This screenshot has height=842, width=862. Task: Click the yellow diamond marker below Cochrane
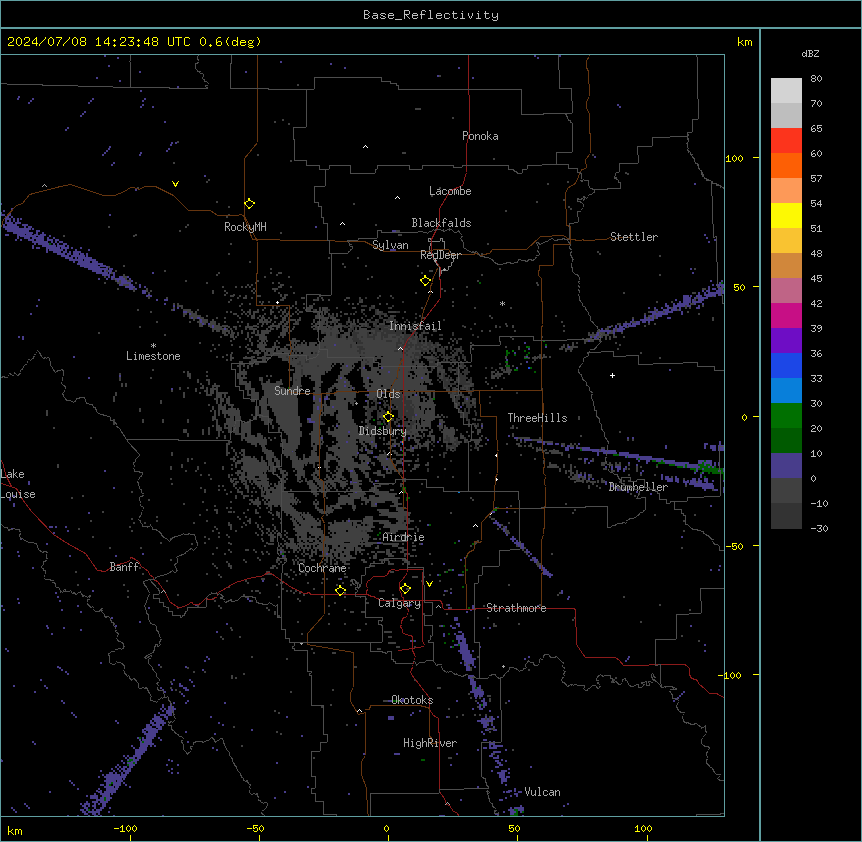[340, 590]
